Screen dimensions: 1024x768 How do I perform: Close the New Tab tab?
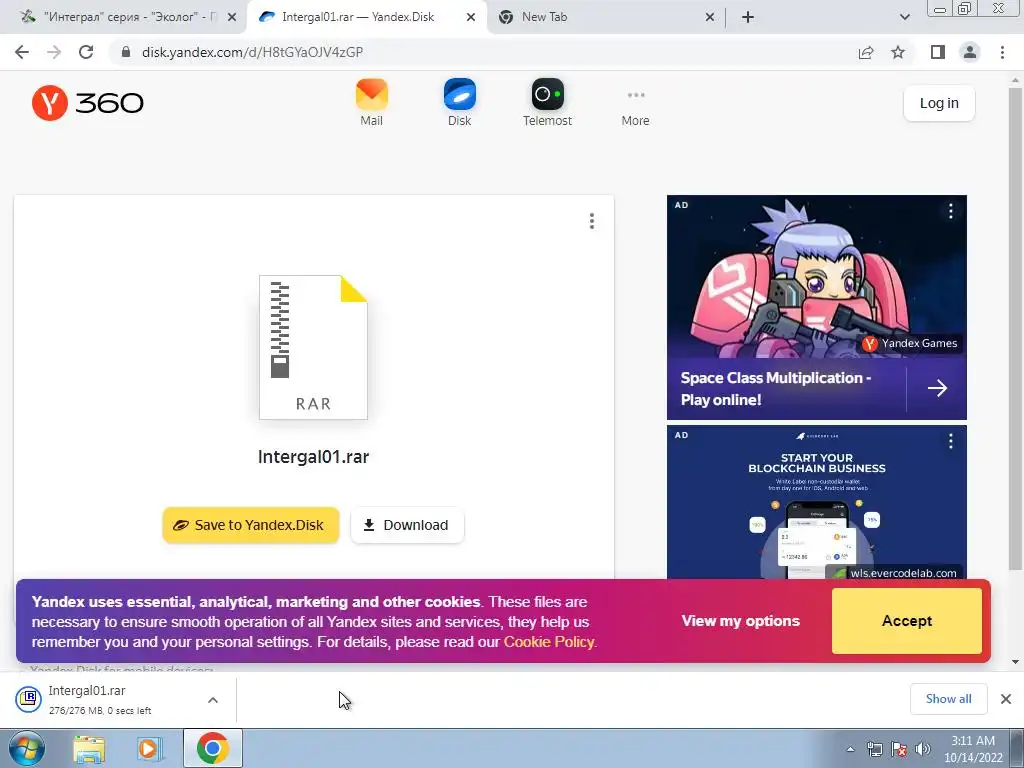point(710,18)
